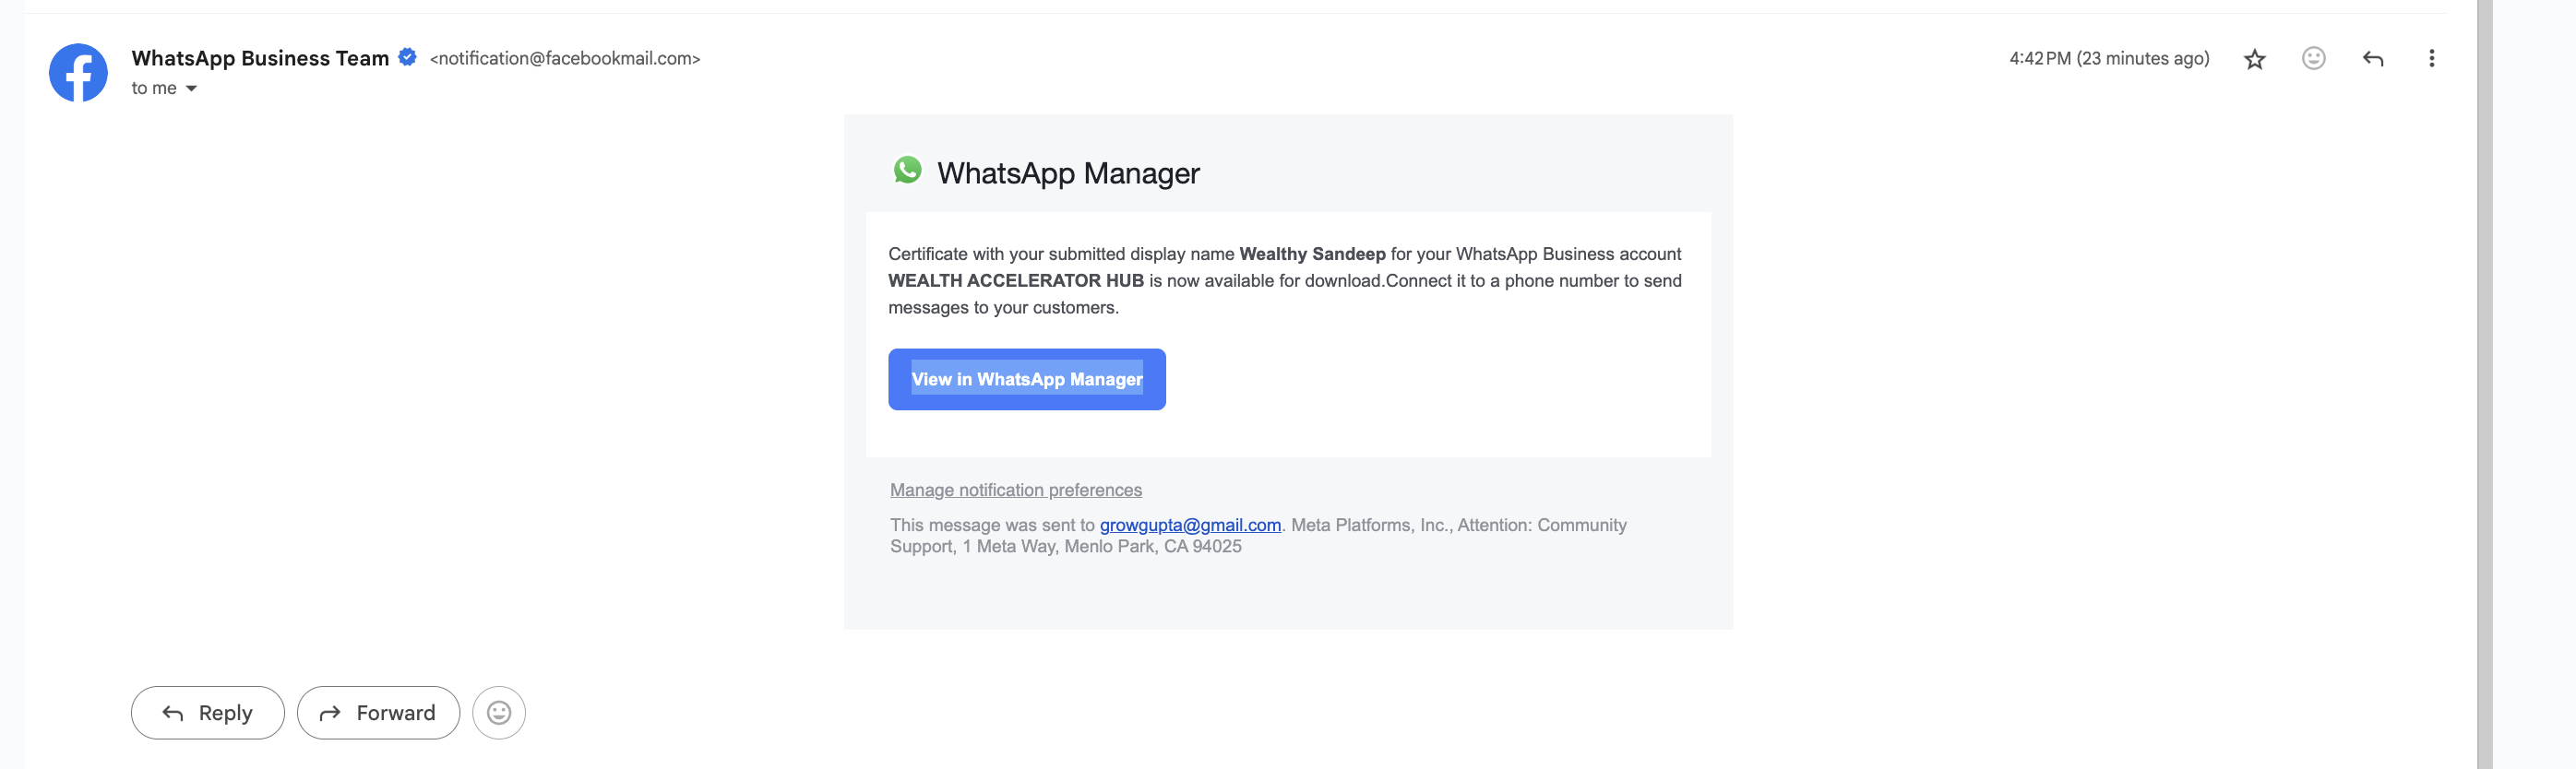Click the sender name WhatsApp Business Team
The height and width of the screenshot is (769, 2576).
pos(260,58)
